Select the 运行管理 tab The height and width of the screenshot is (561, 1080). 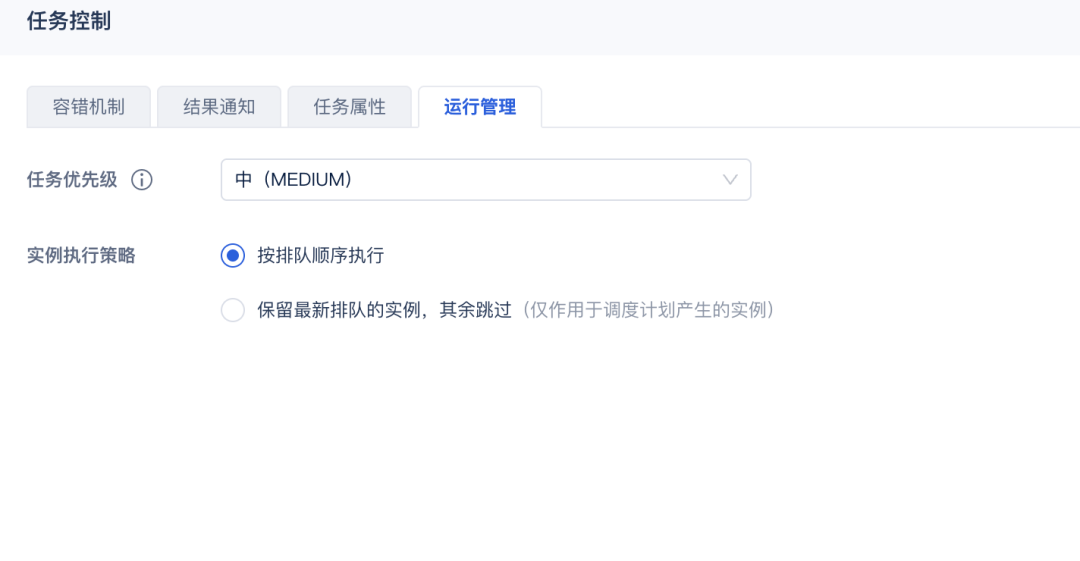coord(480,107)
